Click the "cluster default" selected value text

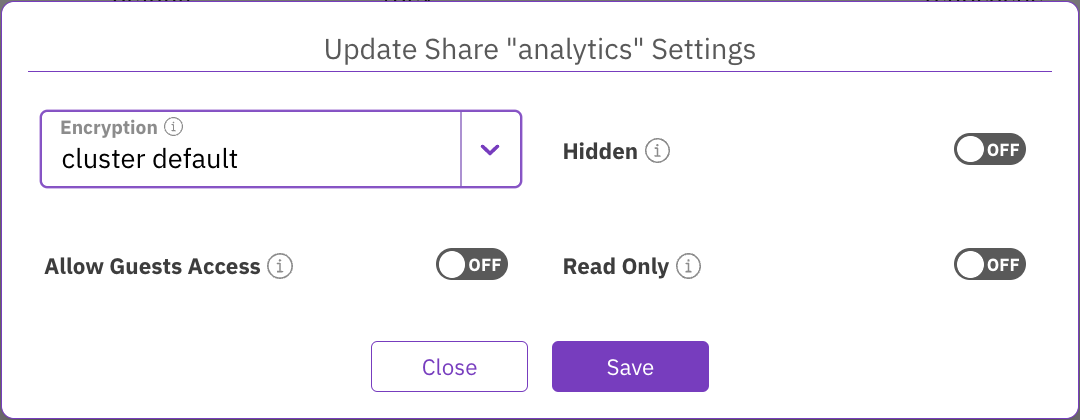[150, 158]
